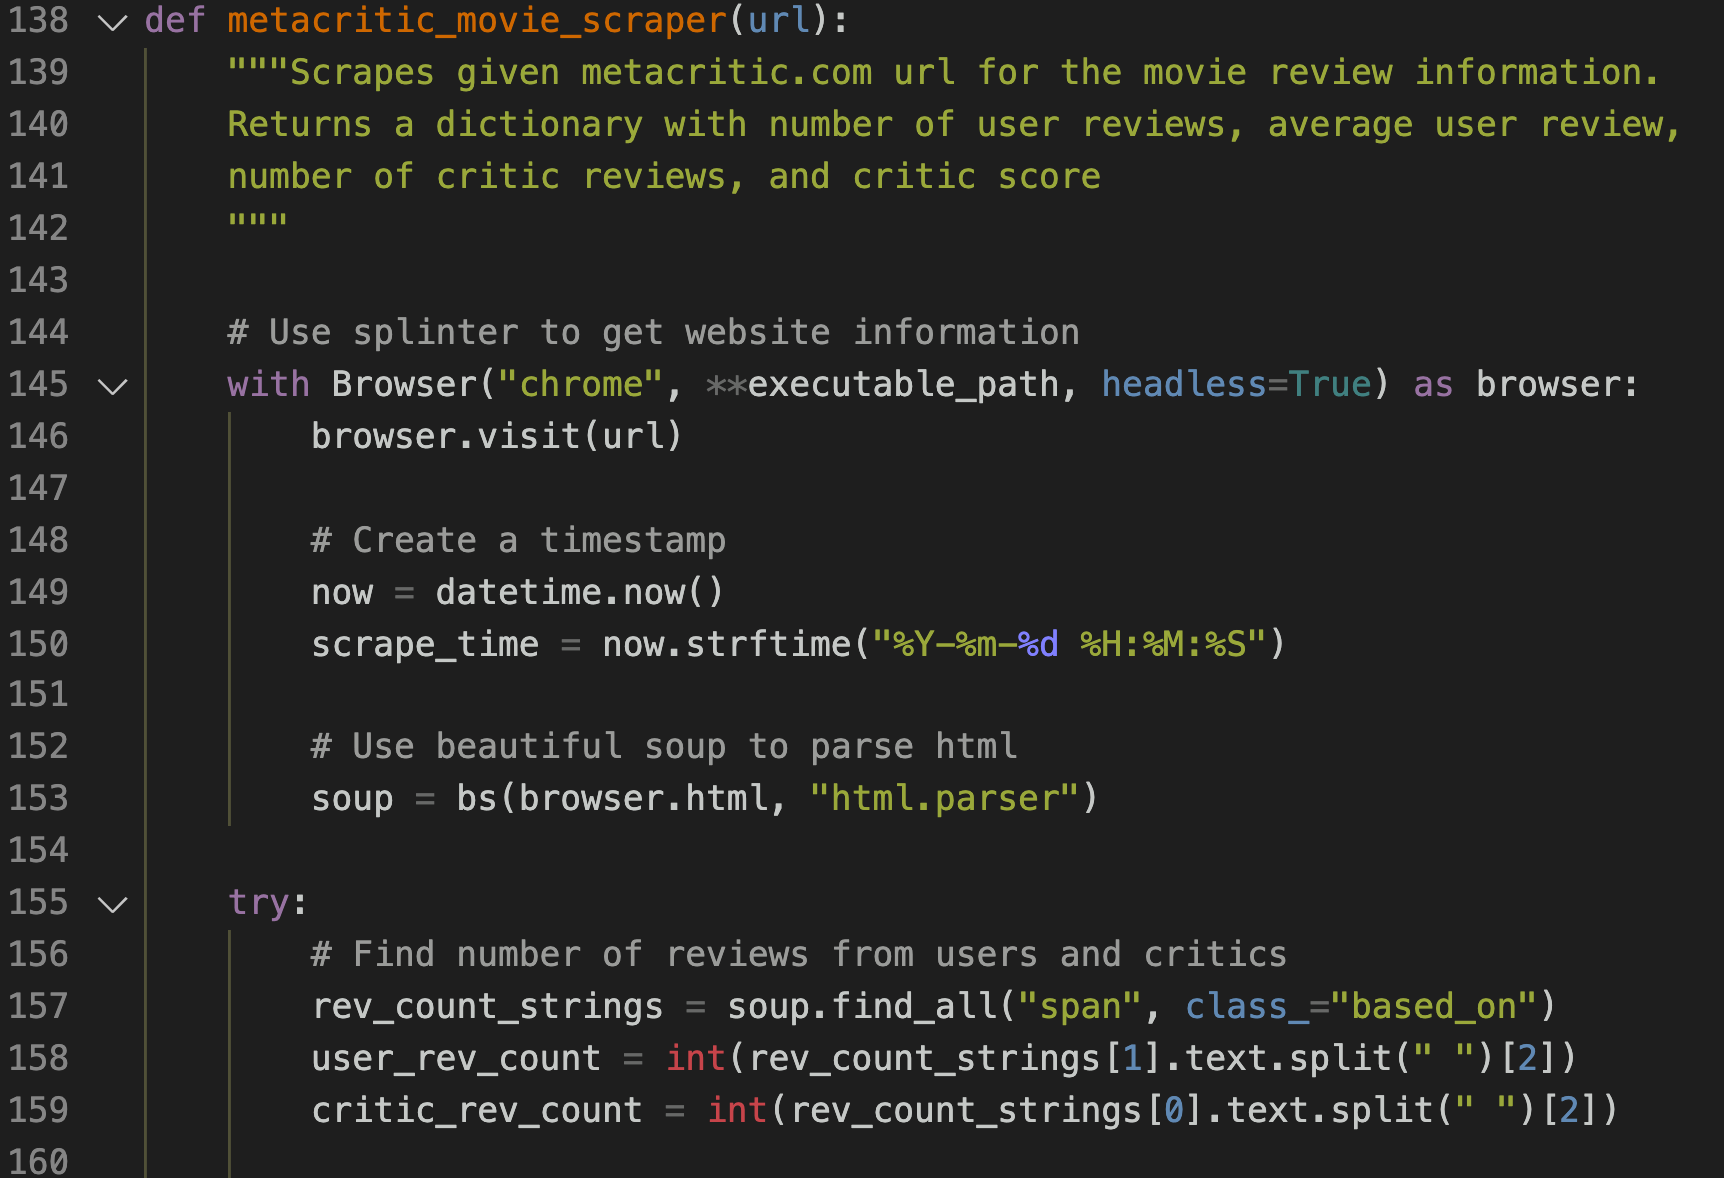Viewport: 1724px width, 1178px height.
Task: Click the "span" string literal
Action: pyautogui.click(x=1079, y=1007)
